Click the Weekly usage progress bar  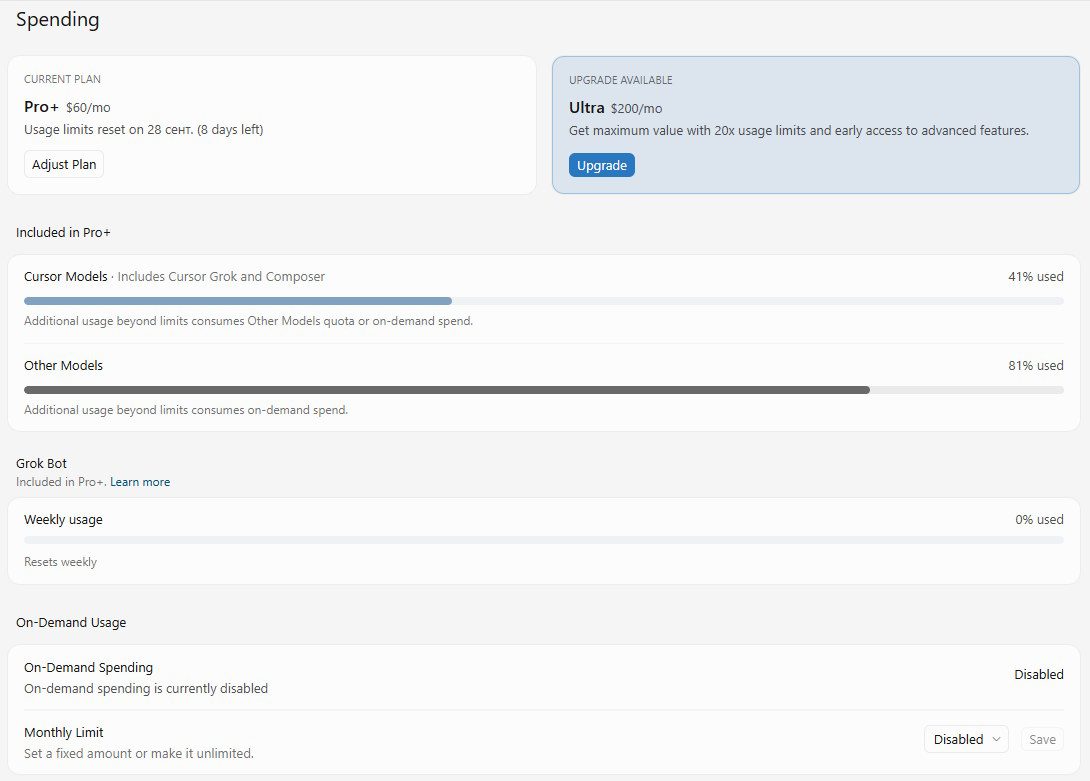click(x=544, y=540)
